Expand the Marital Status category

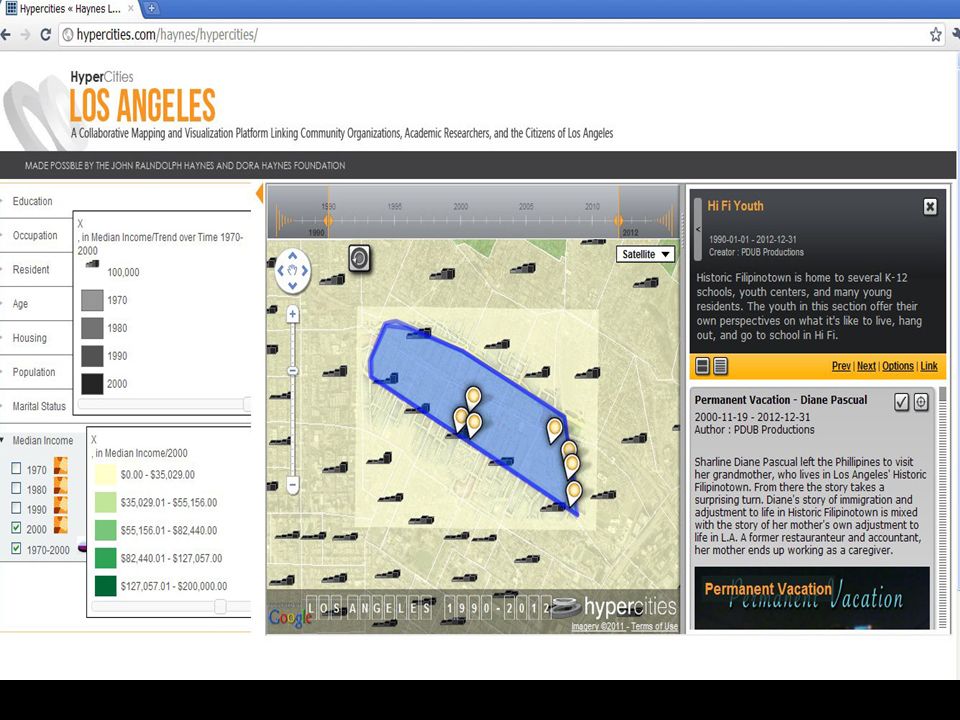click(39, 407)
